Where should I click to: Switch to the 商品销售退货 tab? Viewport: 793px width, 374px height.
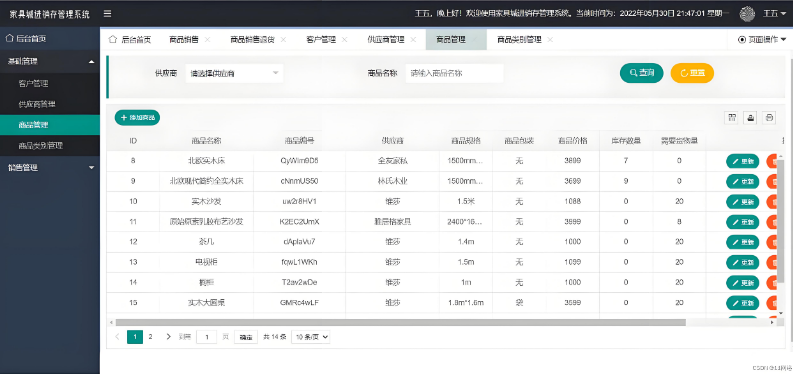252,39
